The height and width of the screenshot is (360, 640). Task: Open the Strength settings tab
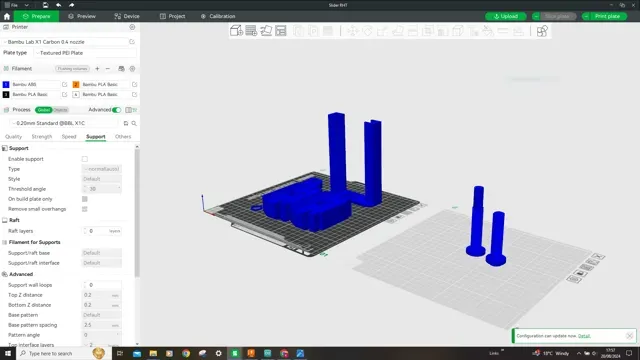click(x=42, y=137)
